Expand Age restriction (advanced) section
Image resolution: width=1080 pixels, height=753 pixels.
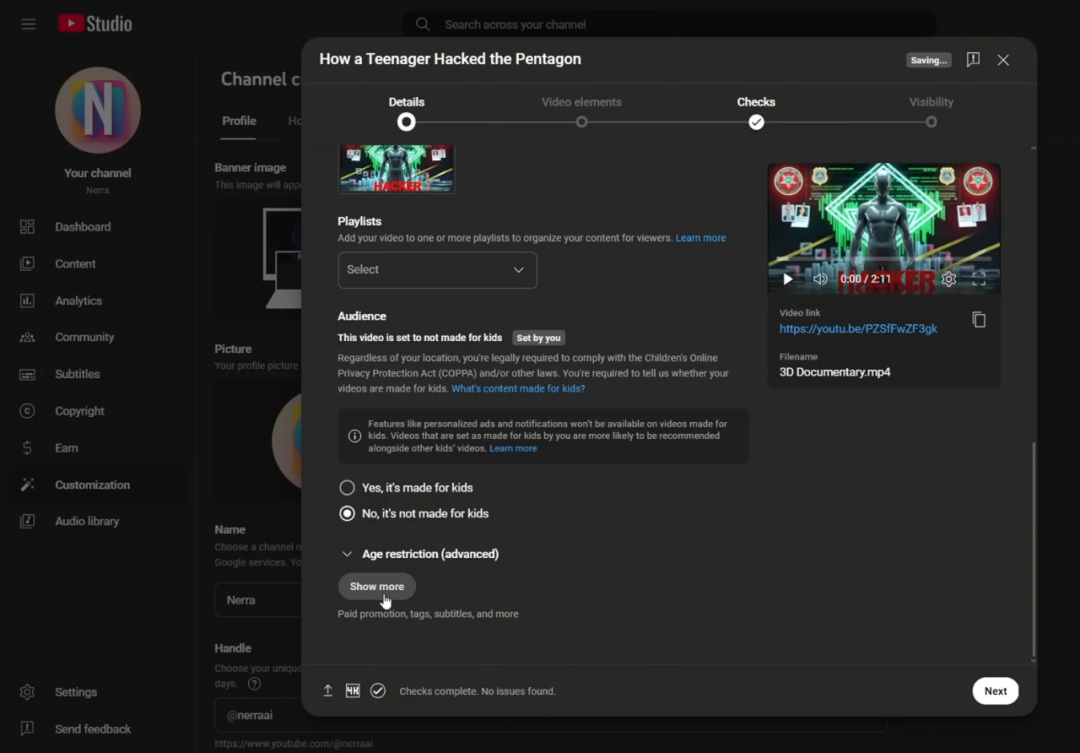[x=419, y=554]
